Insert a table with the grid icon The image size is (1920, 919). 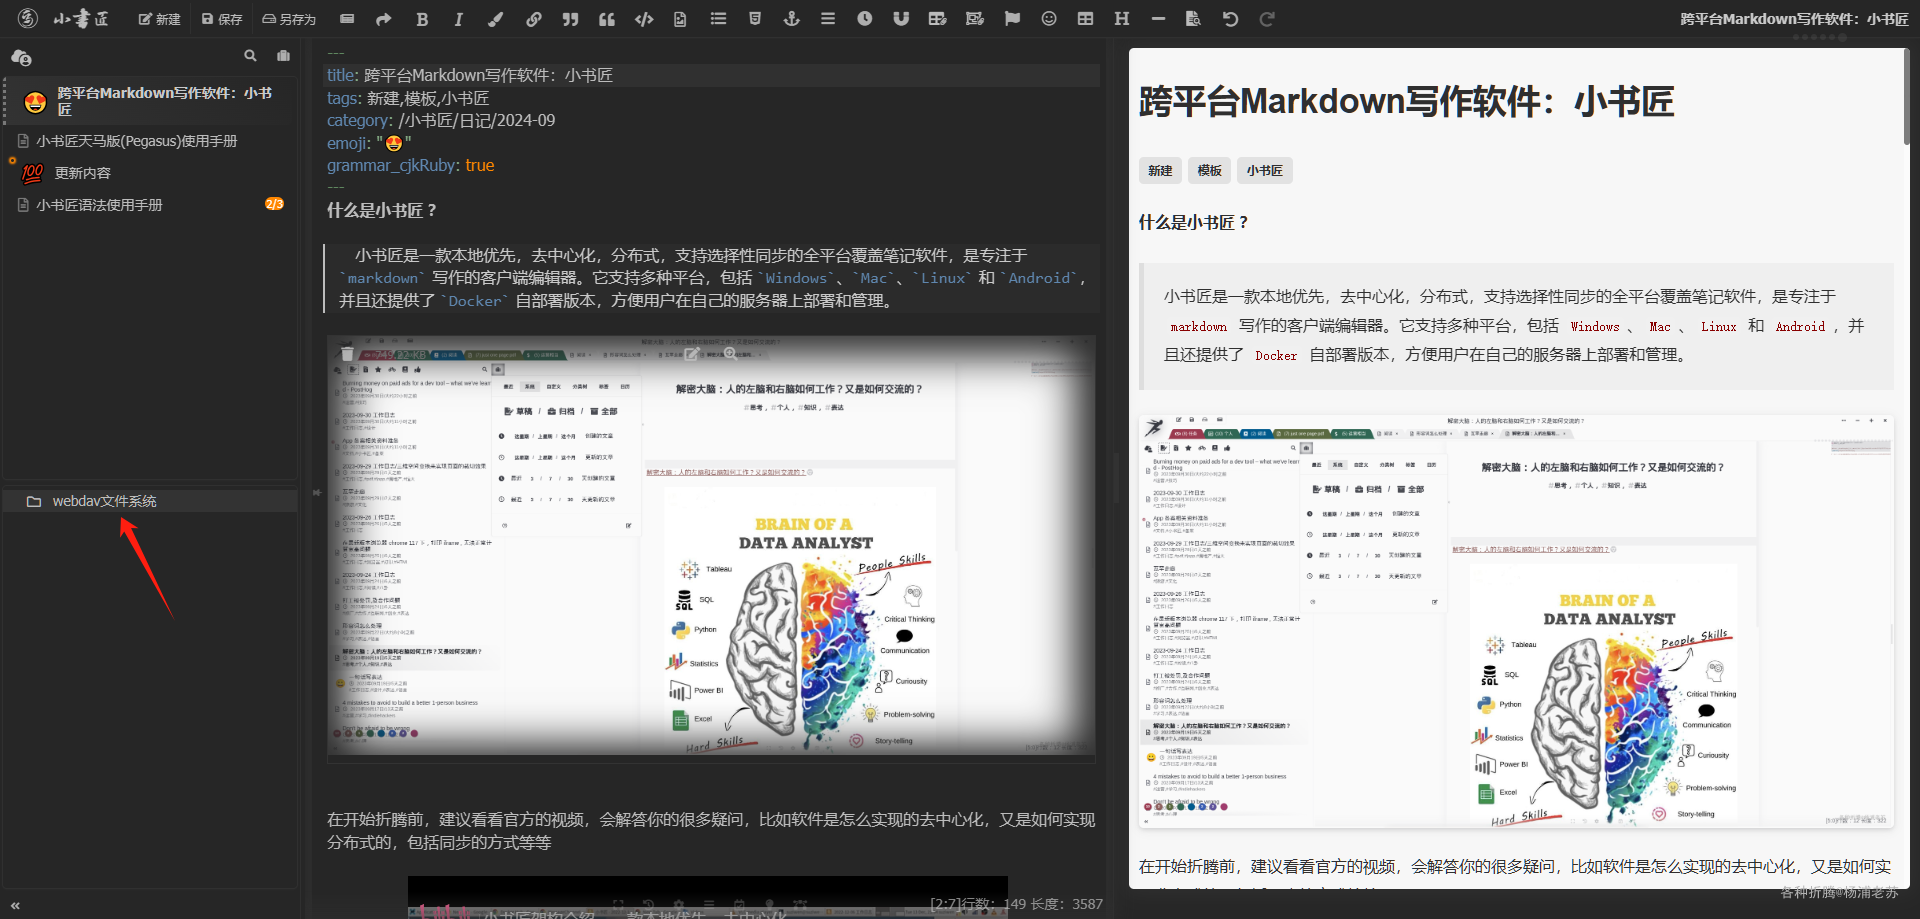[1085, 19]
